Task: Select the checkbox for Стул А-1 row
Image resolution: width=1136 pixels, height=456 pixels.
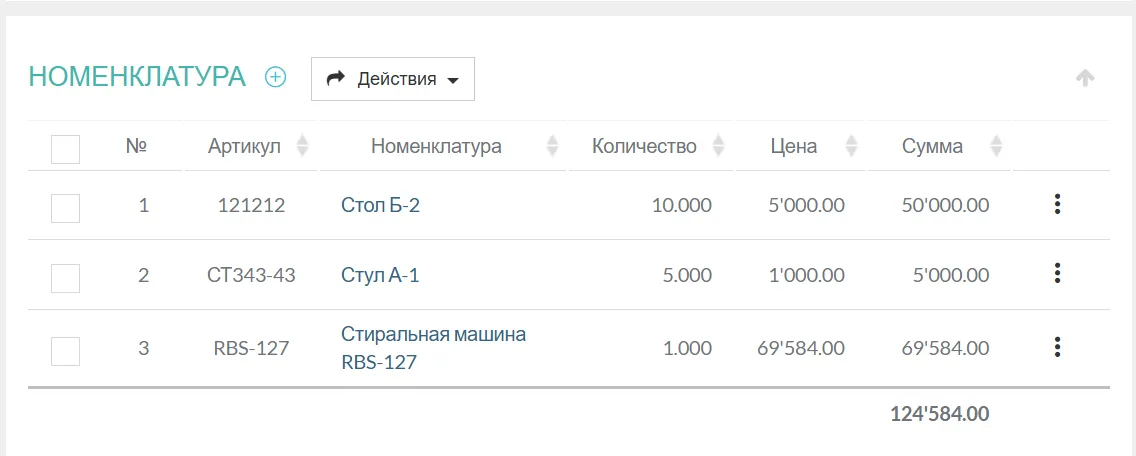Action: pos(65,277)
